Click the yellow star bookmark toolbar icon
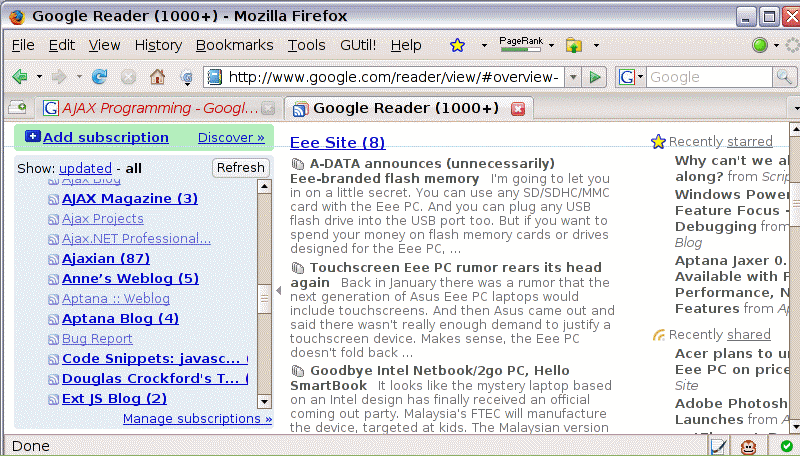Image resolution: width=800 pixels, height=456 pixels. click(x=457, y=45)
